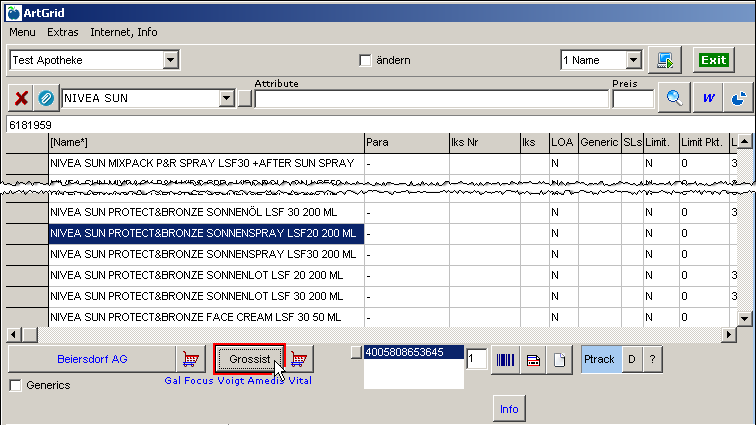Expand the 1 Name dropdown
The width and height of the screenshot is (756, 425).
[633, 61]
